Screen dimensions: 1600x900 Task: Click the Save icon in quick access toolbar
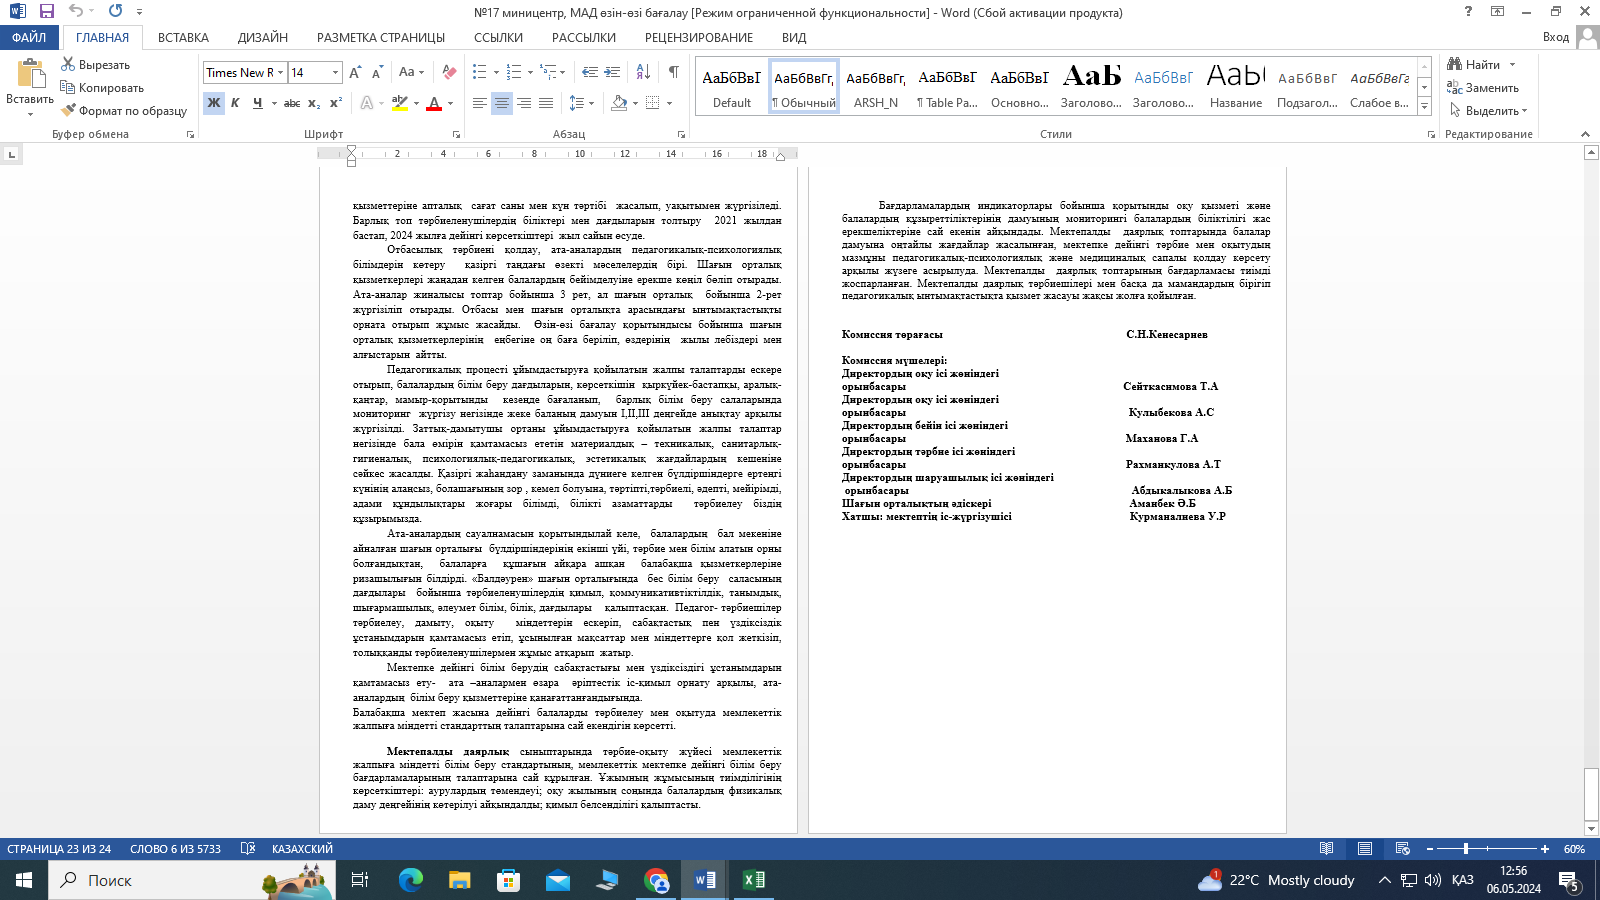(46, 12)
